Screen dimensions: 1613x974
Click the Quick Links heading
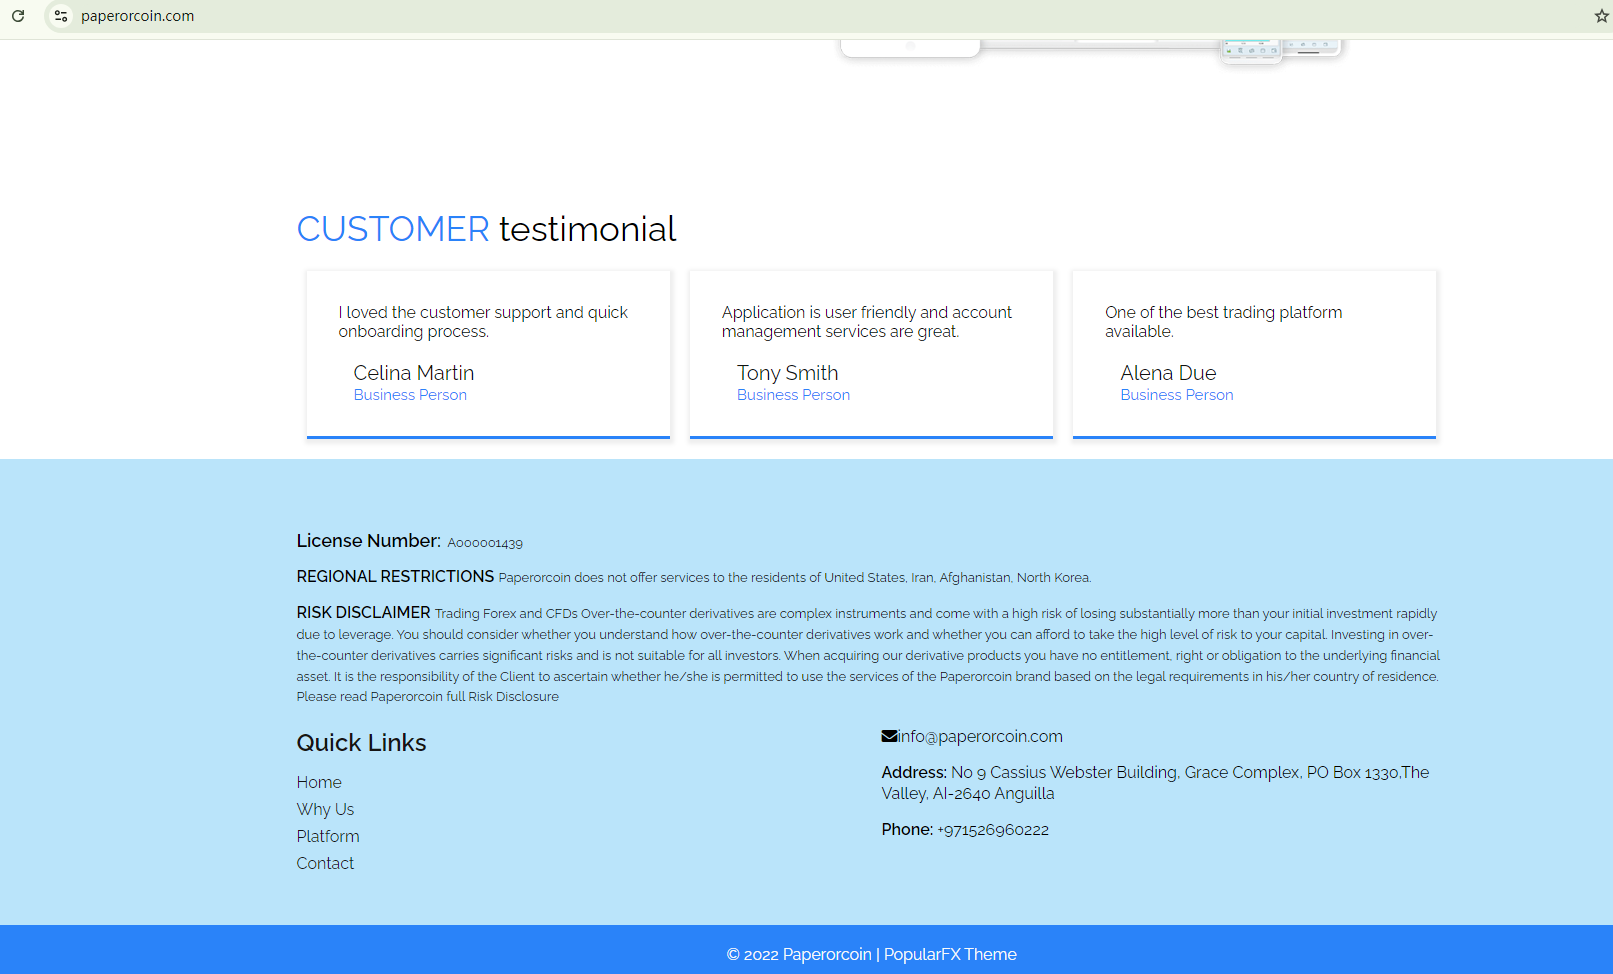tap(361, 743)
